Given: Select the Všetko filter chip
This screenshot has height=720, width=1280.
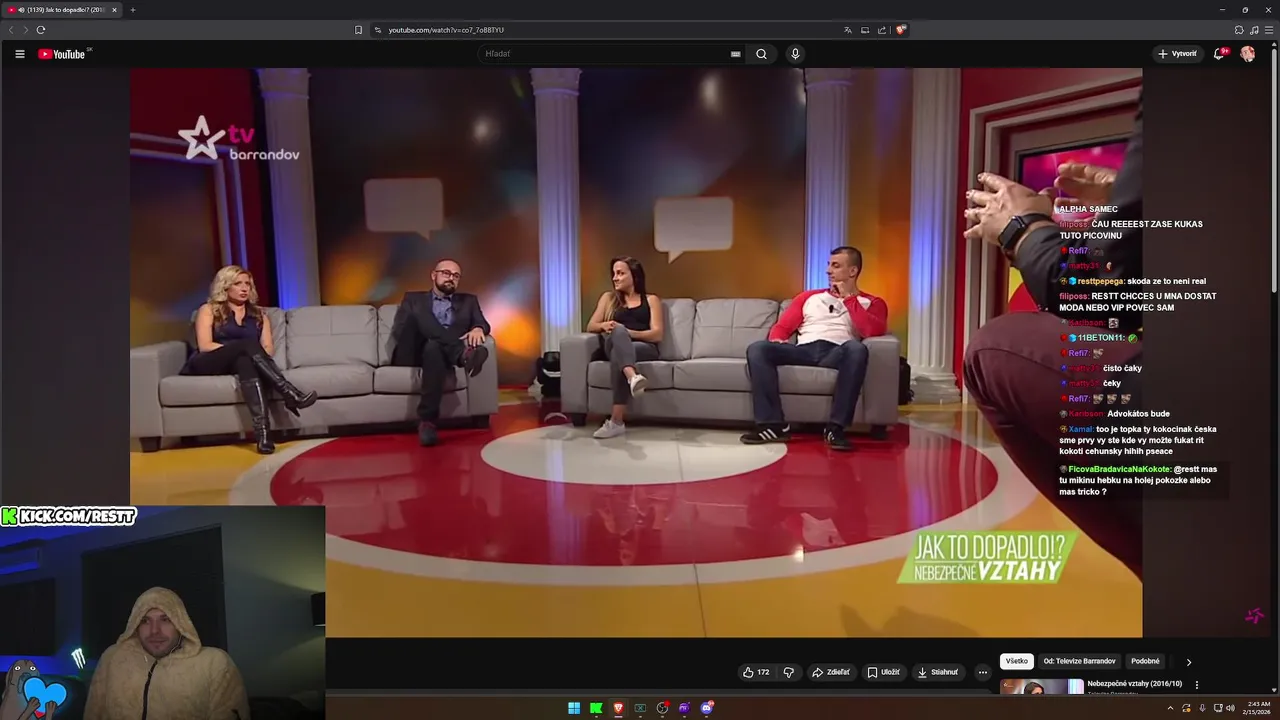Looking at the screenshot, I should (1016, 661).
